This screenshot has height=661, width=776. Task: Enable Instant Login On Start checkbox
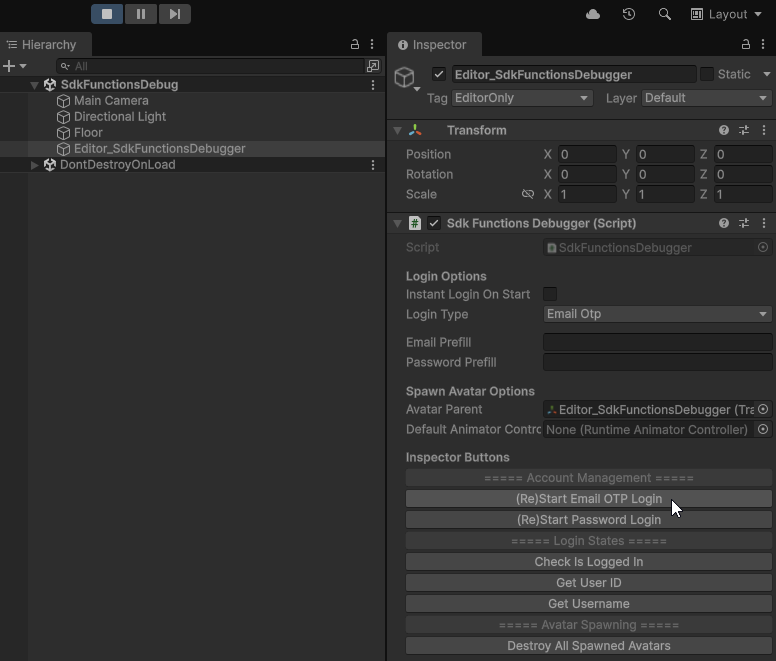tap(550, 294)
